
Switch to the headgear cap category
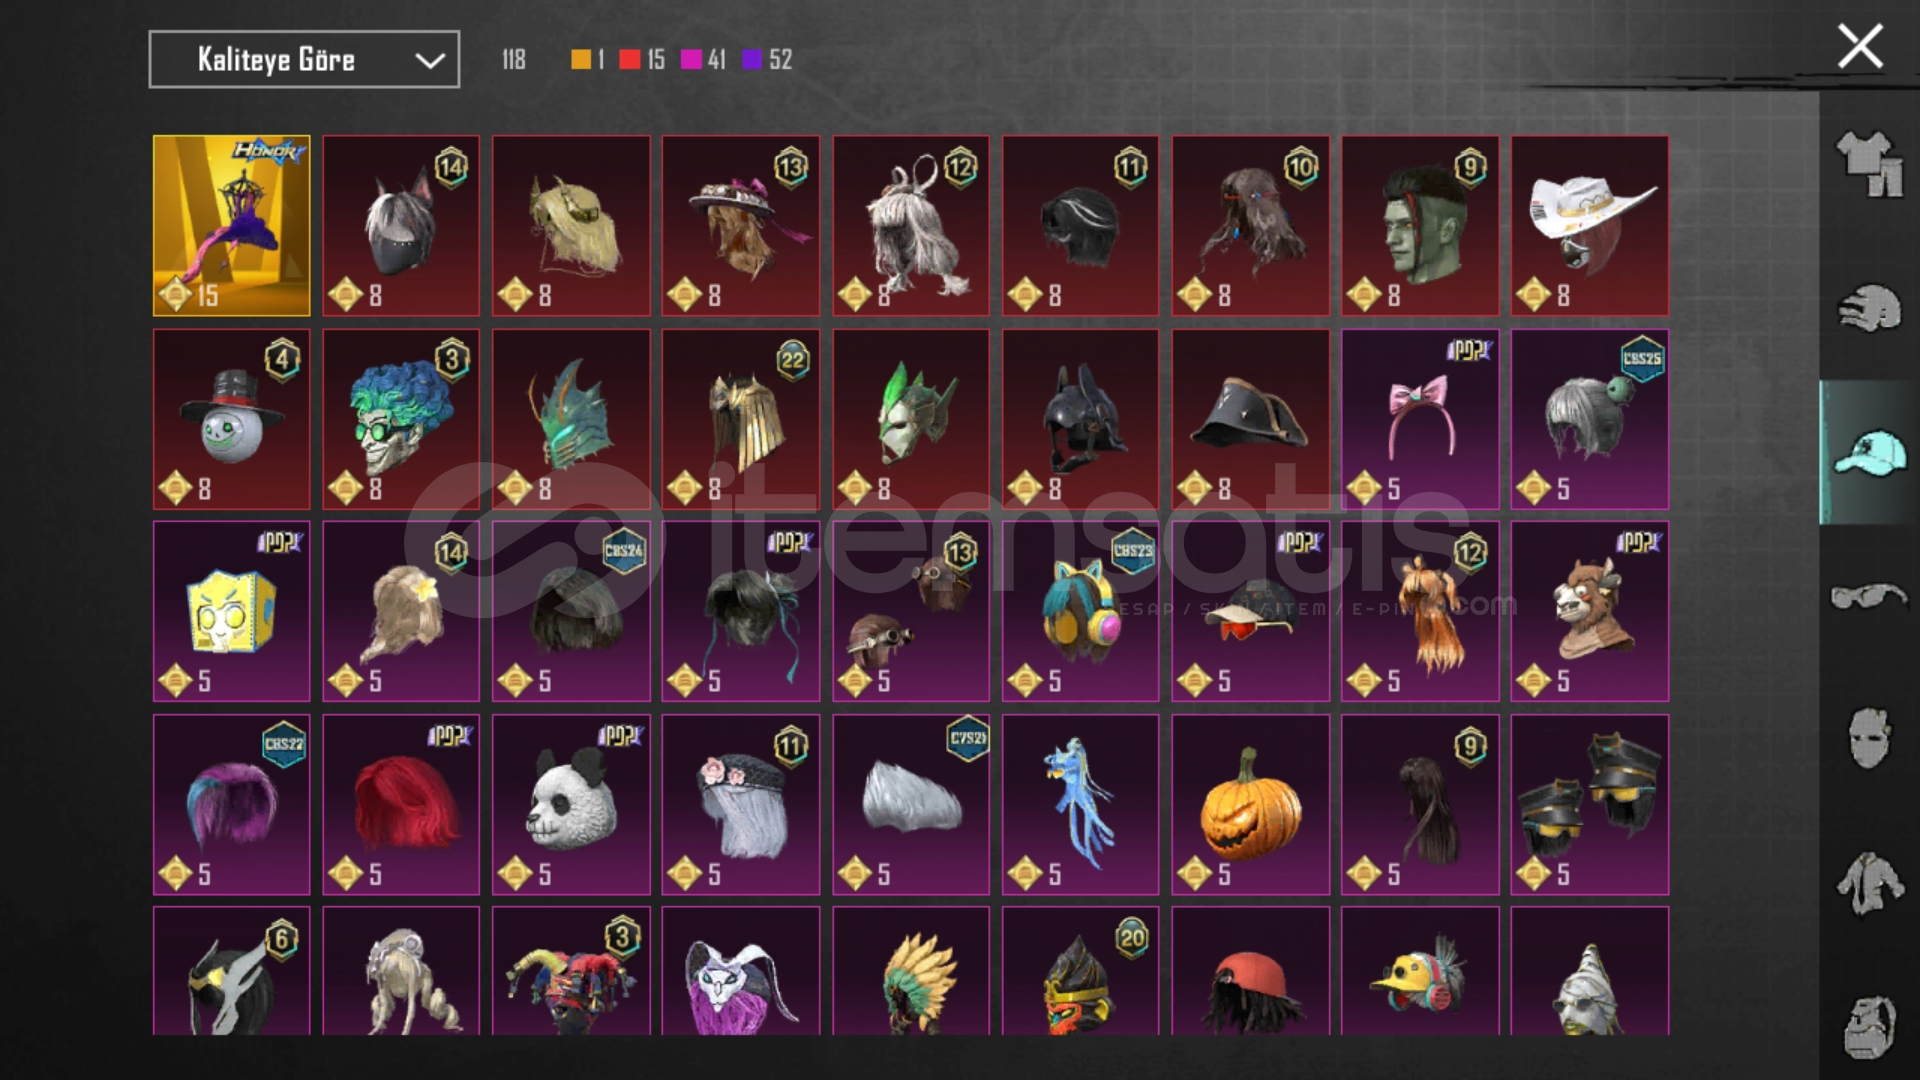point(1869,453)
